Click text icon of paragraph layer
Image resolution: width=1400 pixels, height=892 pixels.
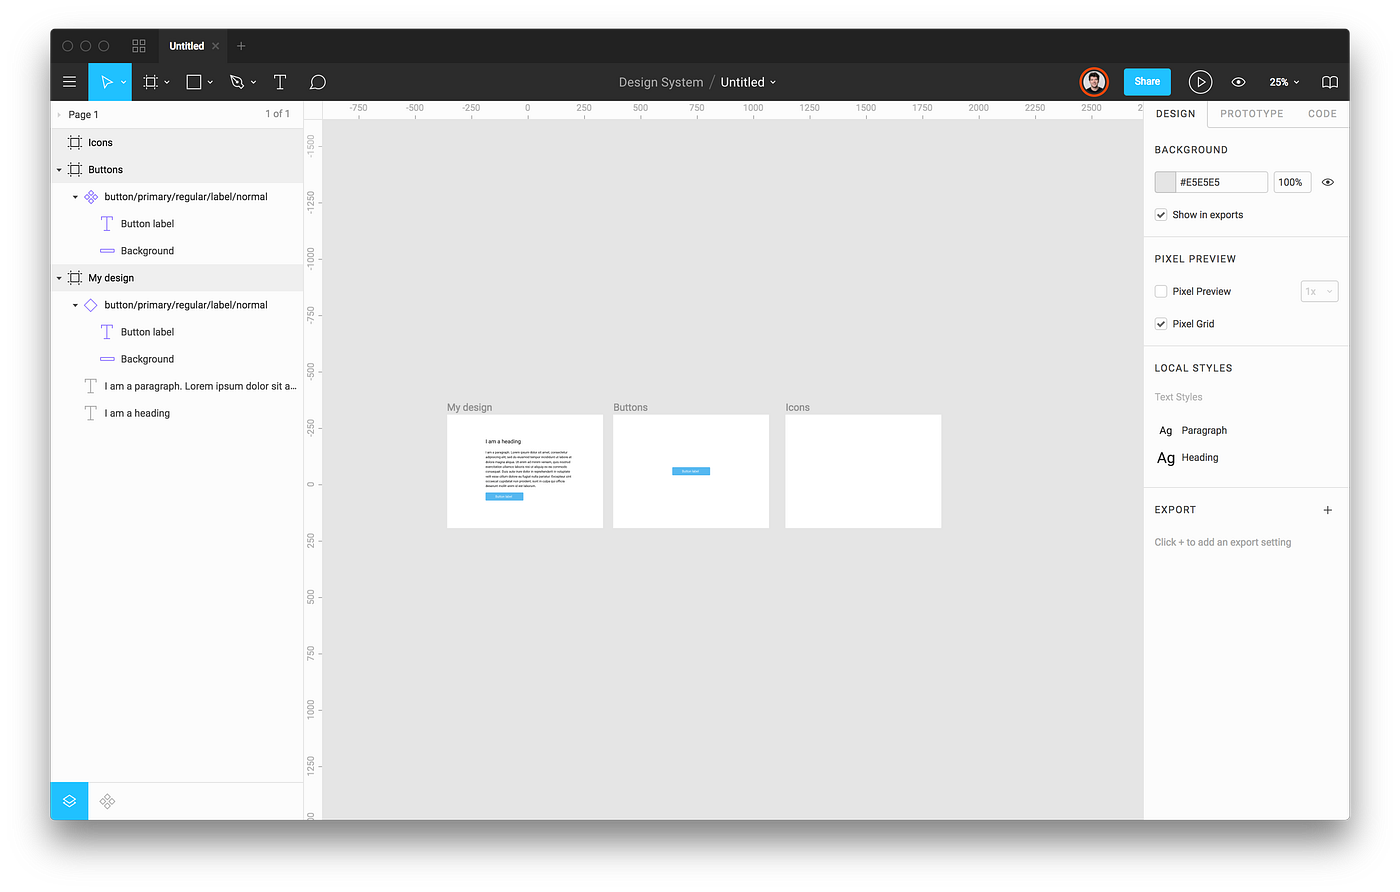point(91,386)
